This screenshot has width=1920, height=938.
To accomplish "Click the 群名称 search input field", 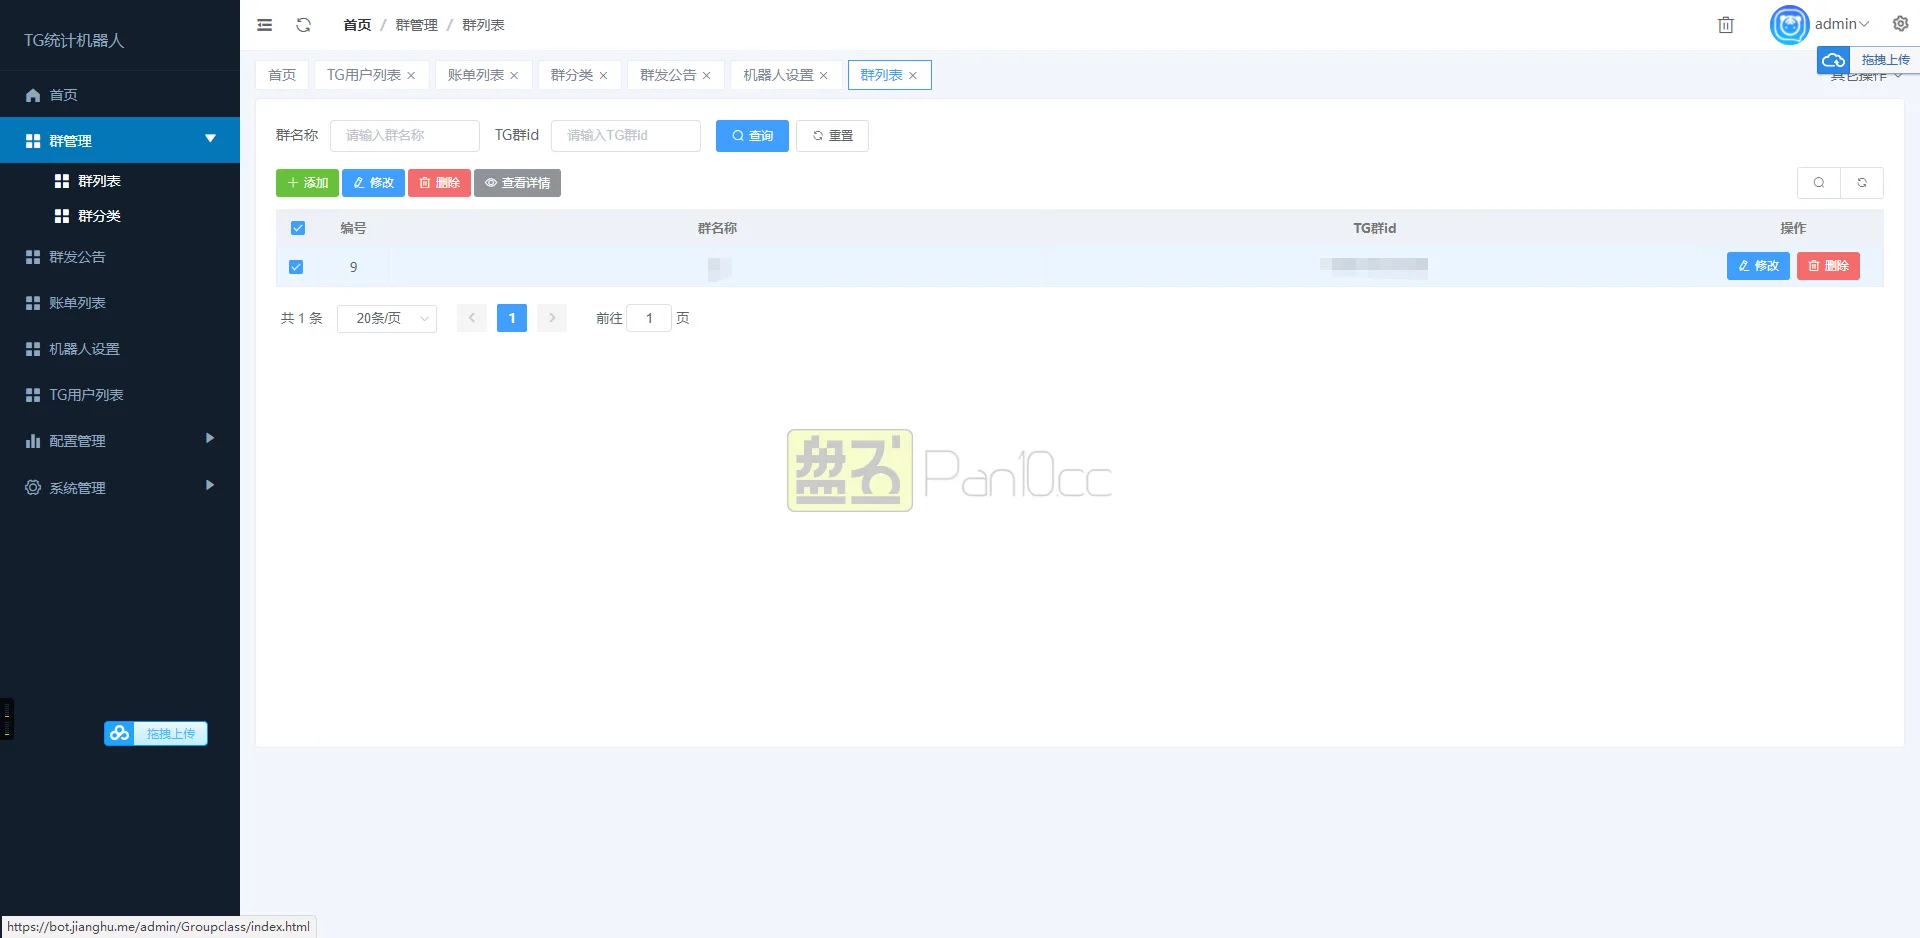I will click(x=405, y=136).
